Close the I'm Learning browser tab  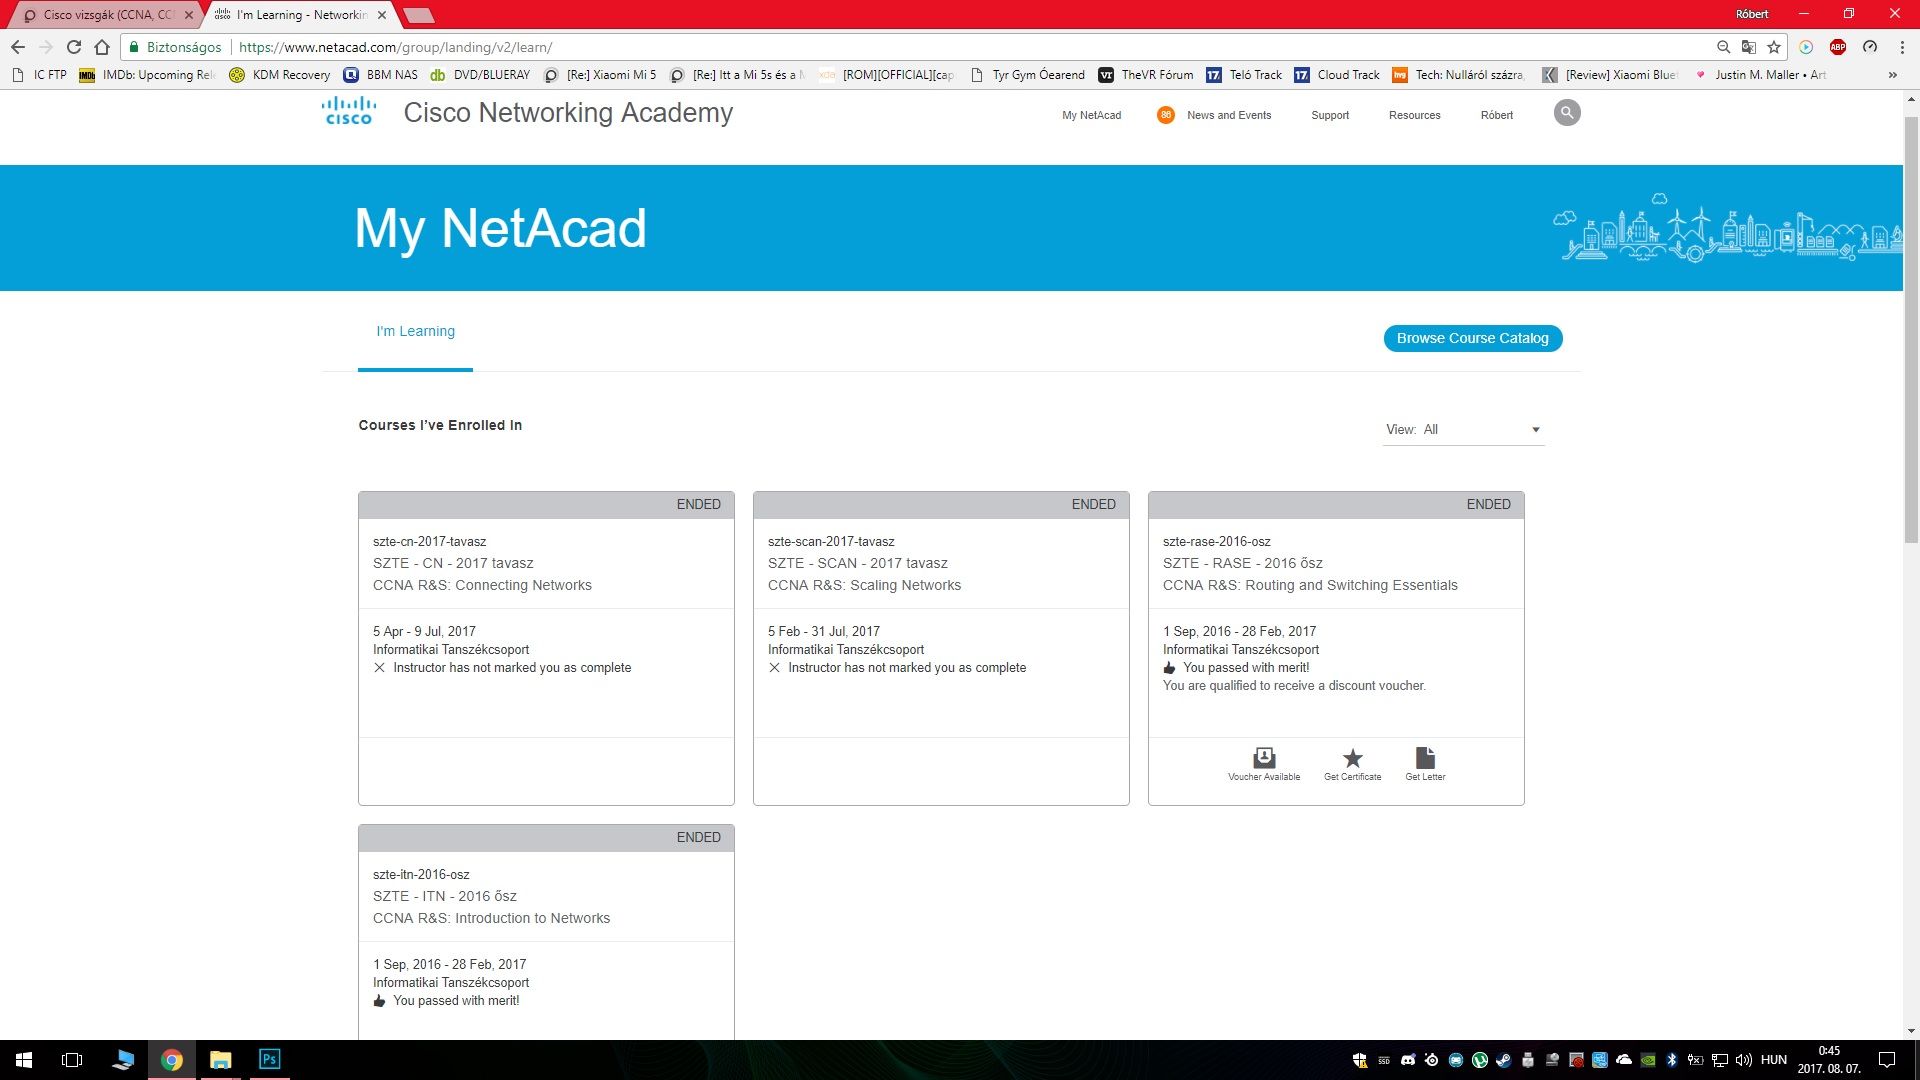tap(382, 15)
